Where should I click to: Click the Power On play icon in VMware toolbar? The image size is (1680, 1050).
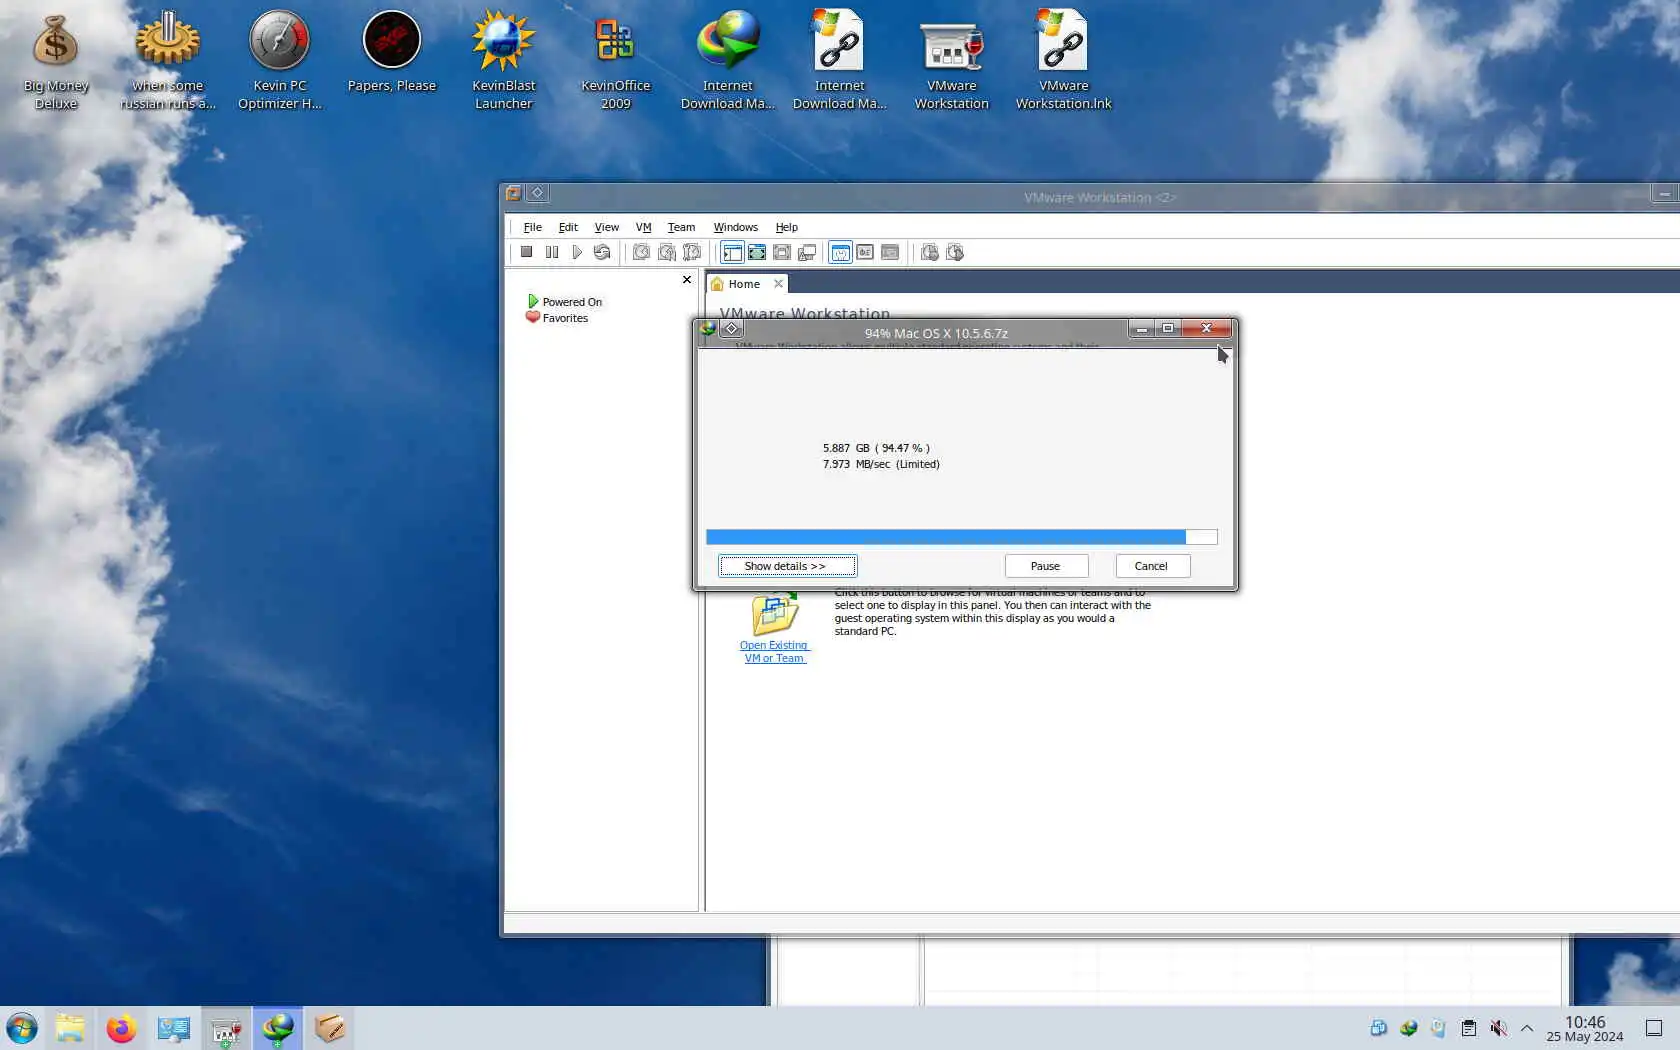point(576,252)
